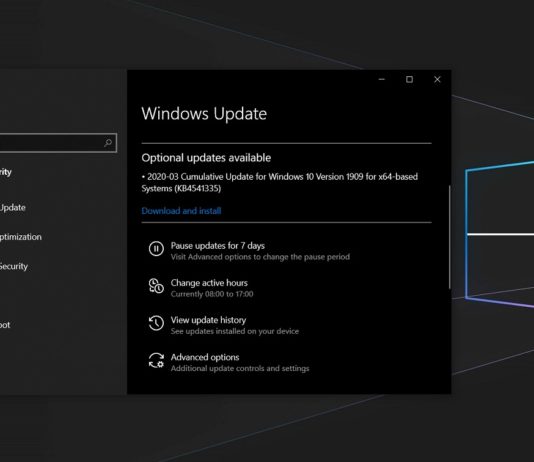534x462 pixels.
Task: Select the sidebar item ending in 'oot'
Action: [x=5, y=325]
